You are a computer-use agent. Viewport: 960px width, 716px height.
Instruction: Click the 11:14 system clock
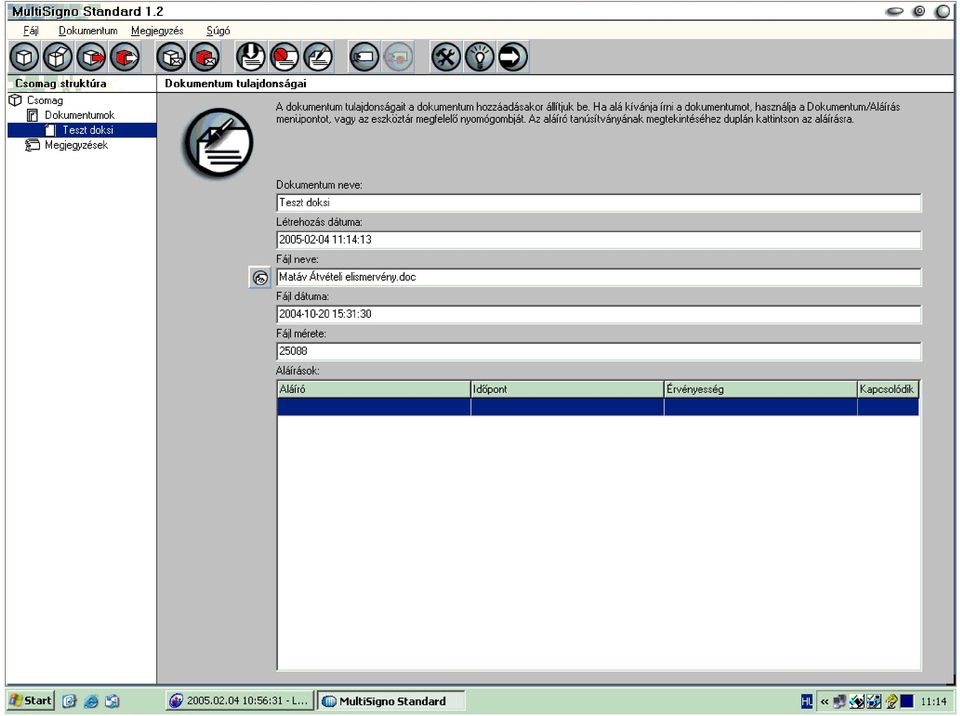[x=934, y=701]
